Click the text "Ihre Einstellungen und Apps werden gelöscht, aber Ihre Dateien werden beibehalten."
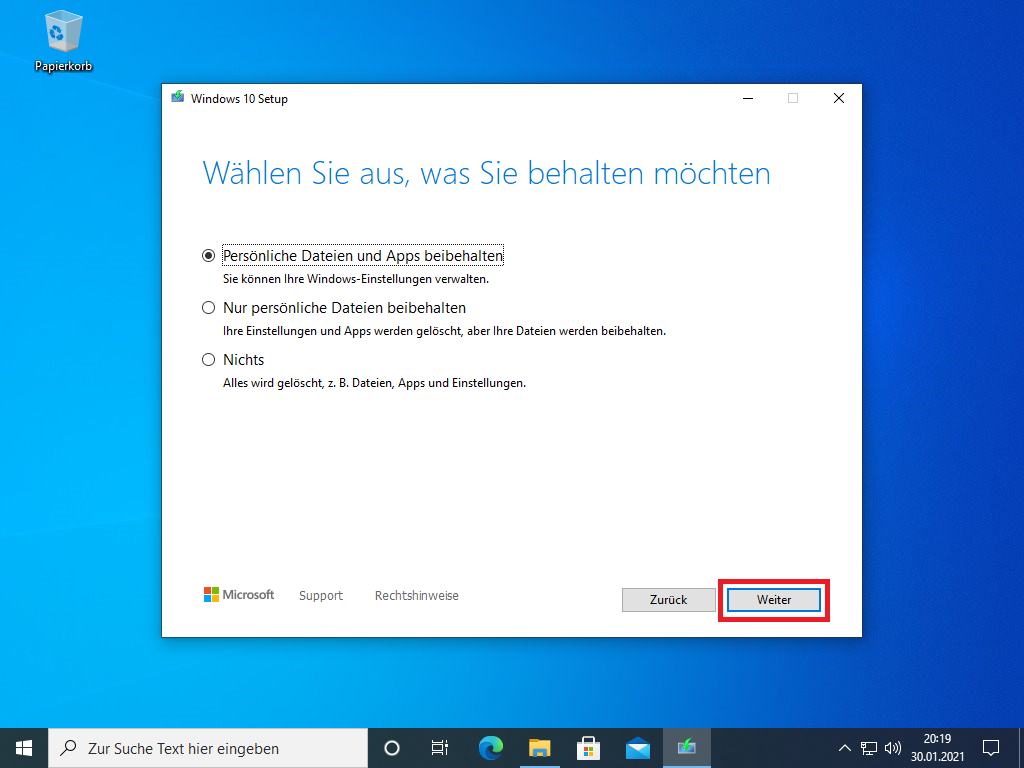The width and height of the screenshot is (1024, 768). pos(444,331)
